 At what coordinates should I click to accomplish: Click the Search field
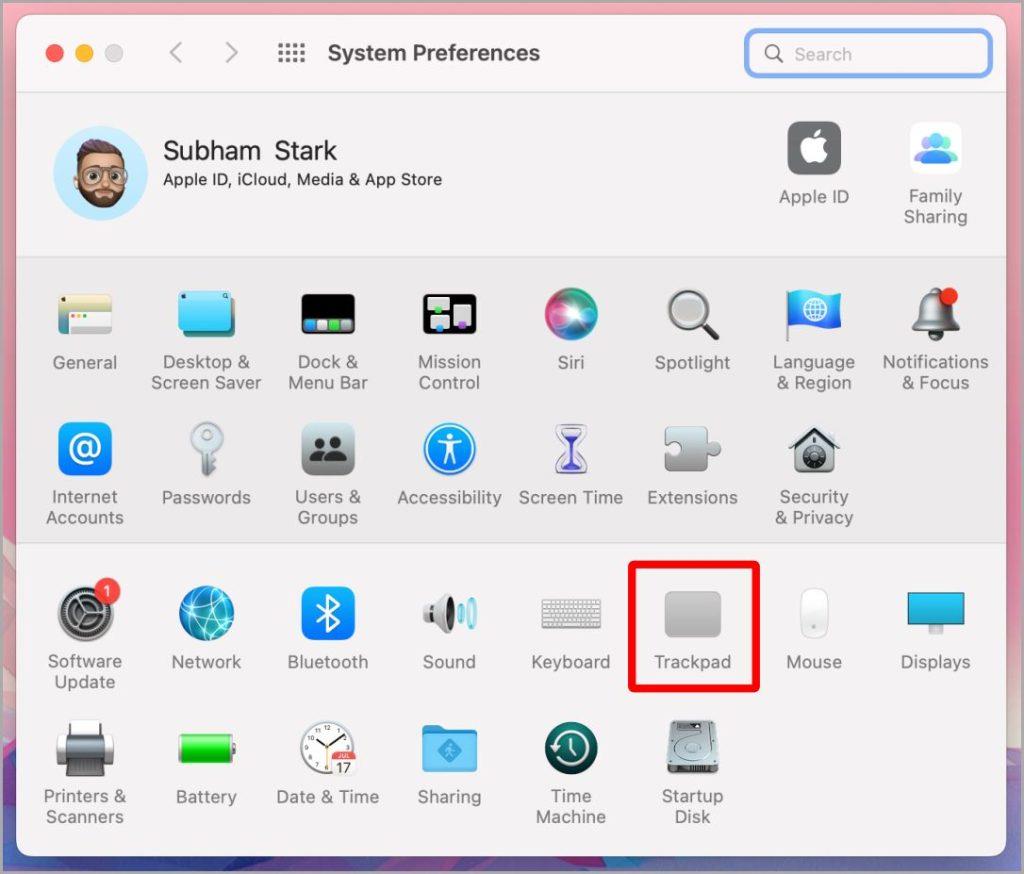869,54
